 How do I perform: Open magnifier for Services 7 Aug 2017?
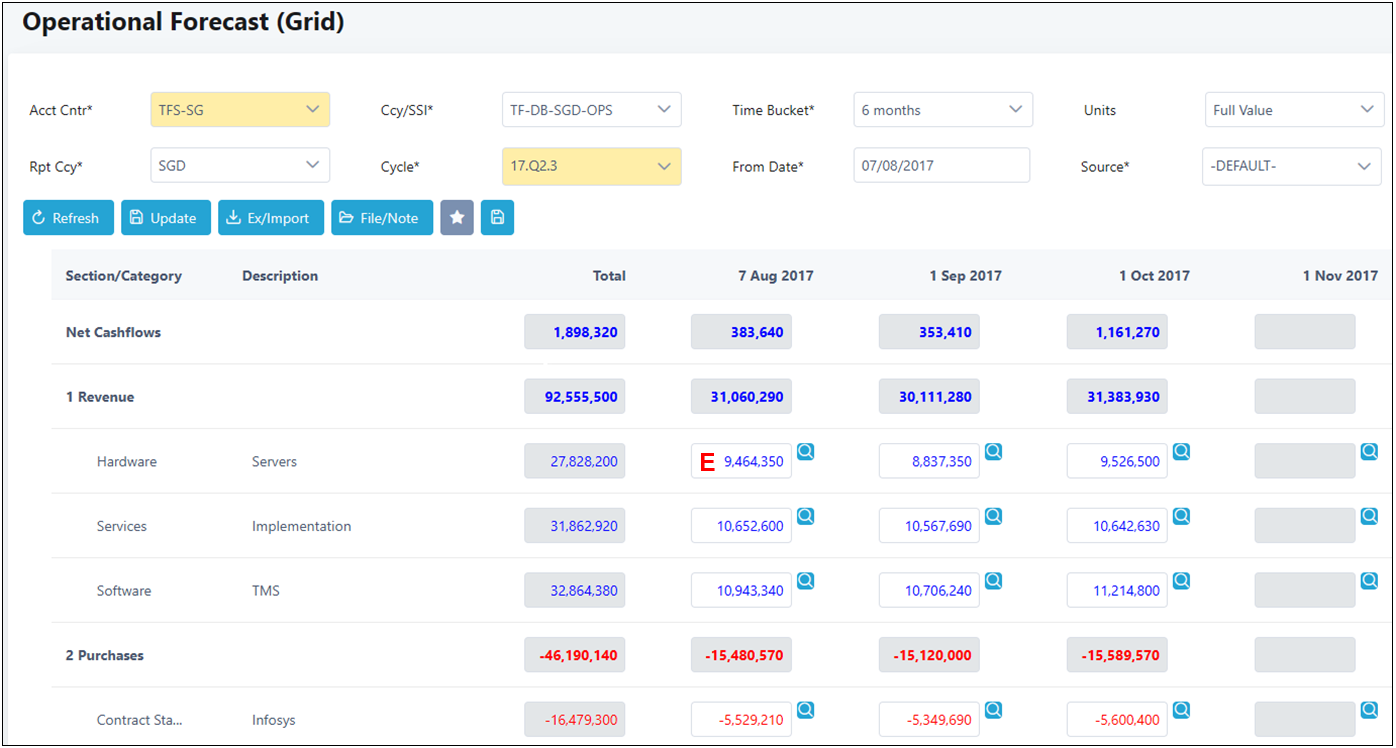[805, 516]
